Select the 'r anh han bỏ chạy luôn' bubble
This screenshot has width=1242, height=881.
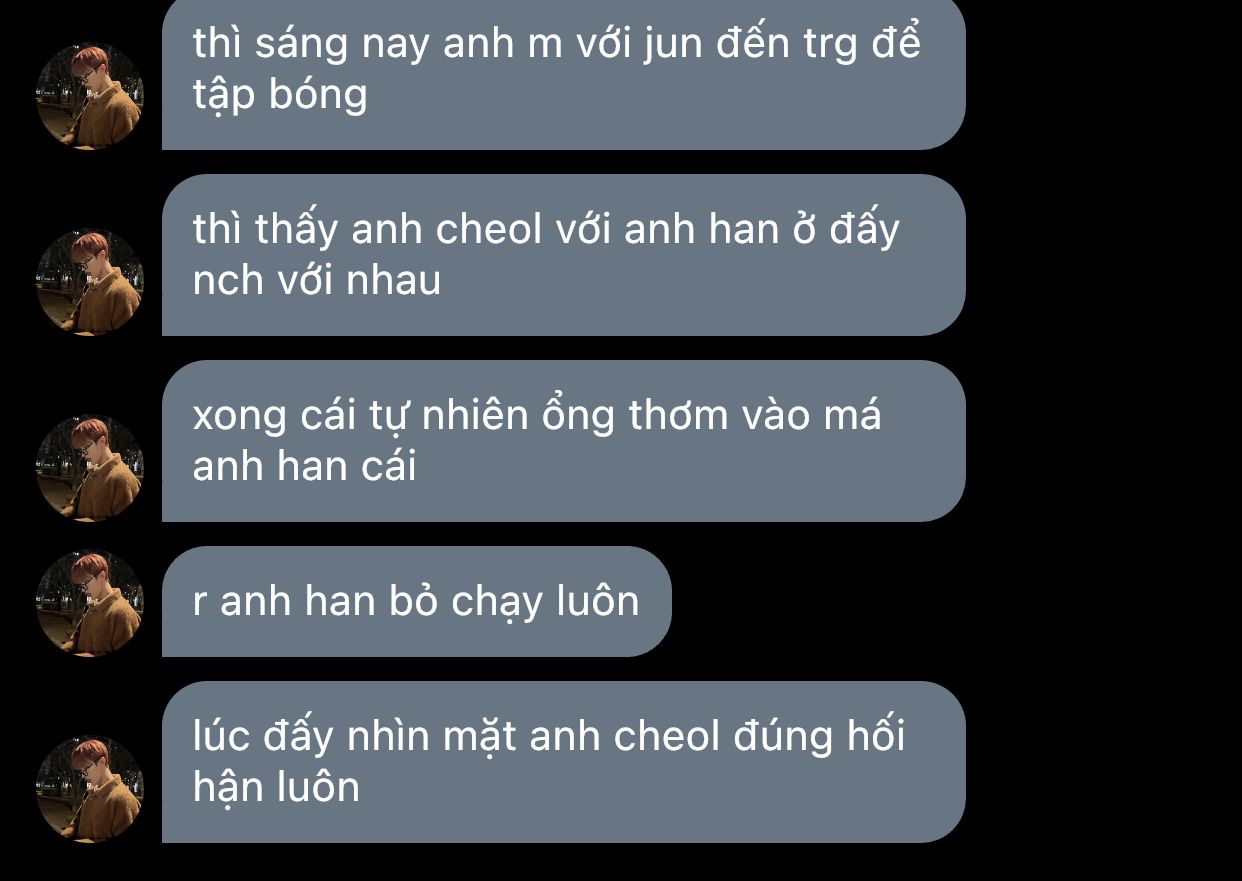click(x=417, y=602)
